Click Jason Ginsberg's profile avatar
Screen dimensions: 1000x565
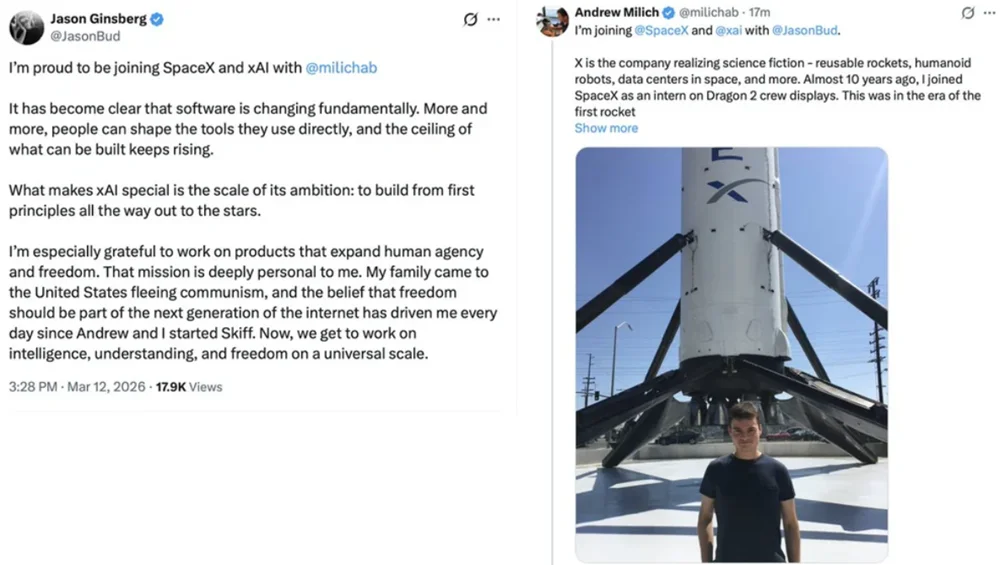pyautogui.click(x=26, y=27)
